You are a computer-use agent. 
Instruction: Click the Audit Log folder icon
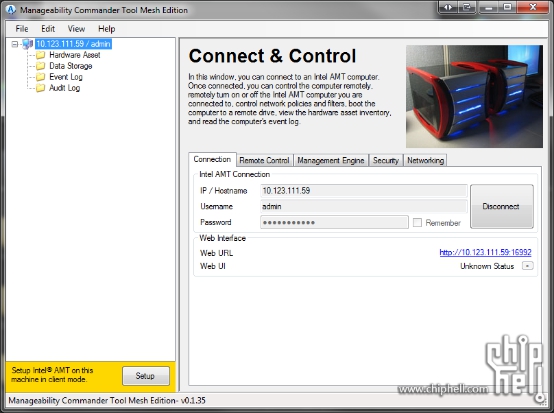pos(41,88)
